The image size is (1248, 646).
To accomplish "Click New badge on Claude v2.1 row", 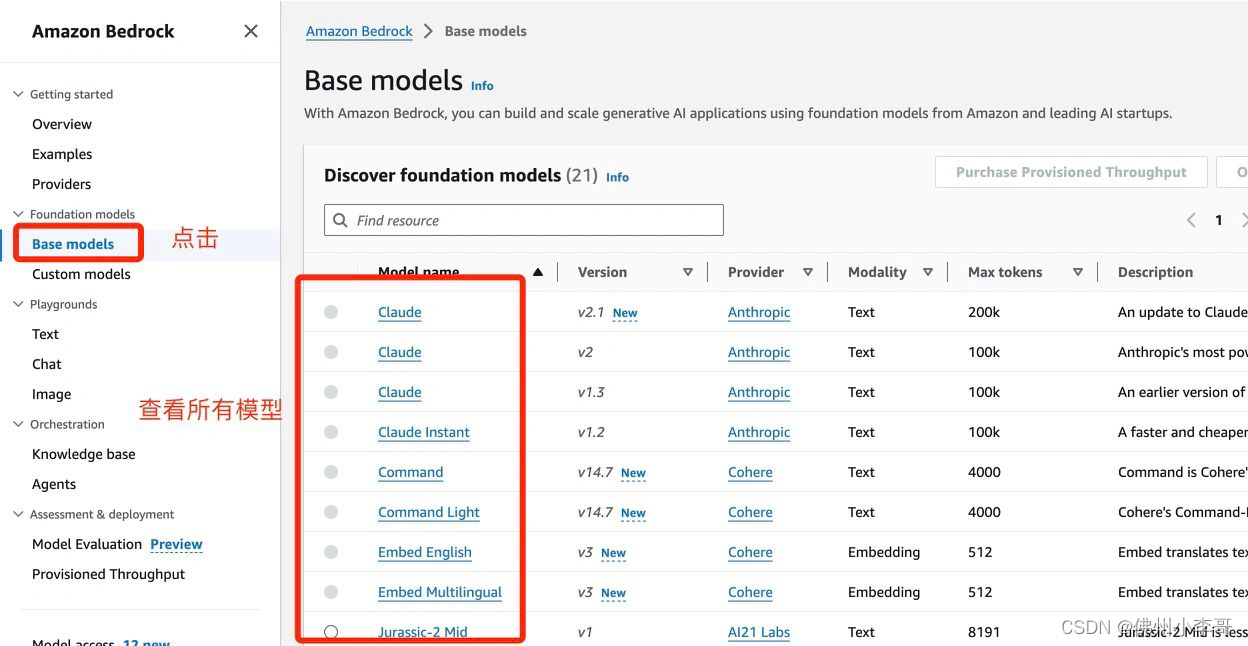I will [625, 313].
